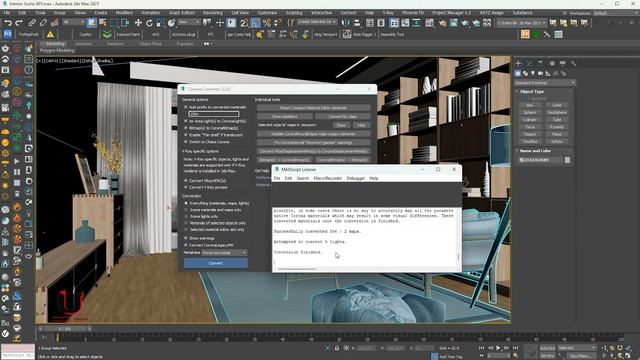Click the object color swatch beside the name field
The width and height of the screenshot is (640, 360).
pos(567,160)
